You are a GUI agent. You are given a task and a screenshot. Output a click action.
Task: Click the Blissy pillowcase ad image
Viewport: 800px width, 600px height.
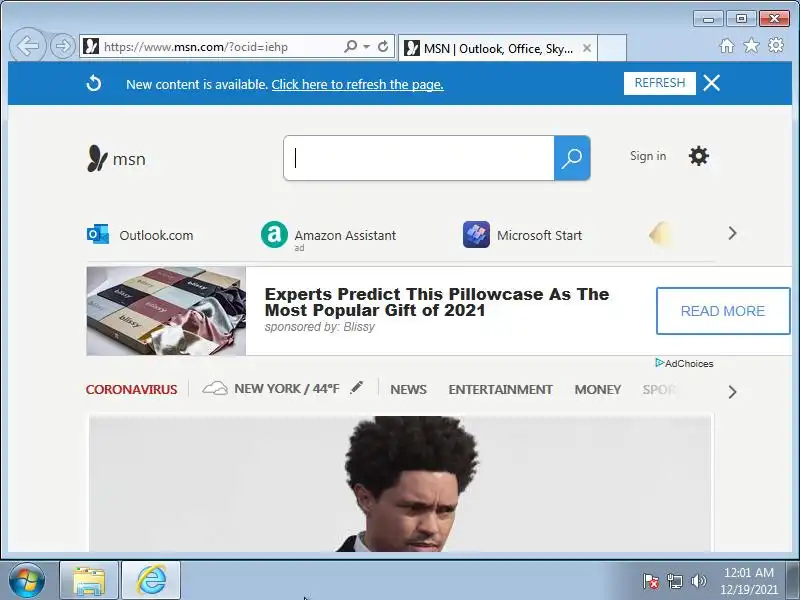[166, 311]
